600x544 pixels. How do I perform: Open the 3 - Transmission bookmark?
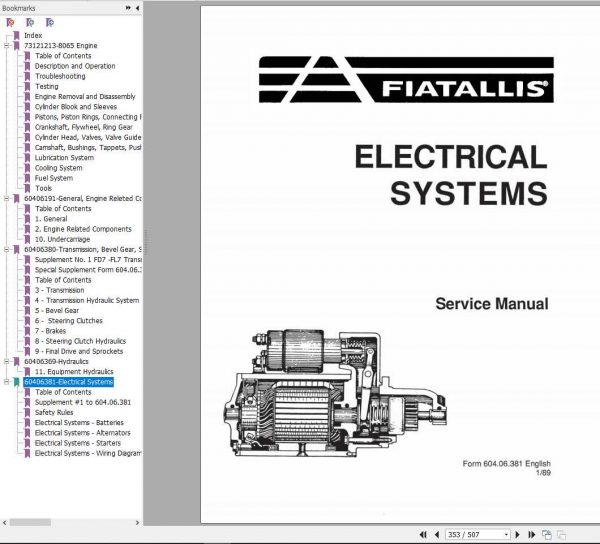click(x=59, y=290)
